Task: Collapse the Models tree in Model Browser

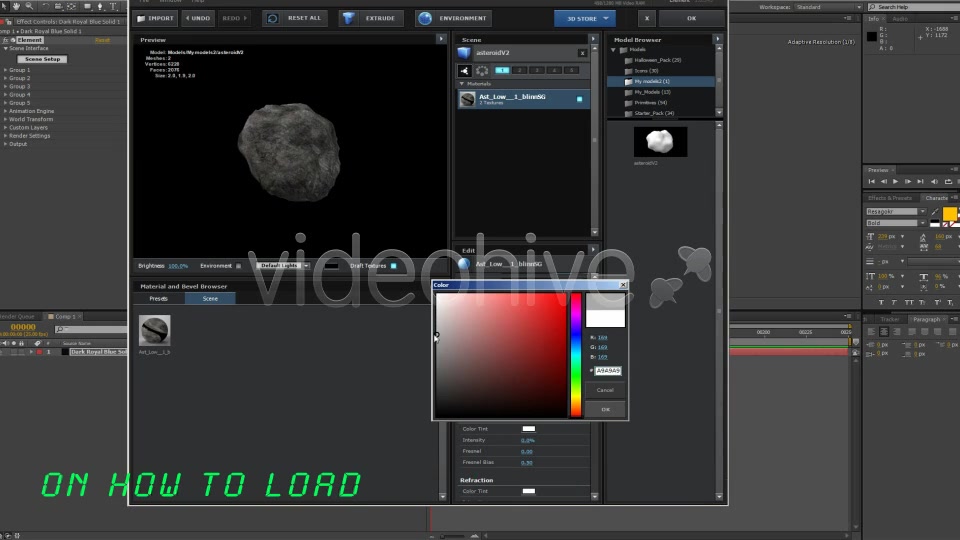Action: tap(613, 50)
